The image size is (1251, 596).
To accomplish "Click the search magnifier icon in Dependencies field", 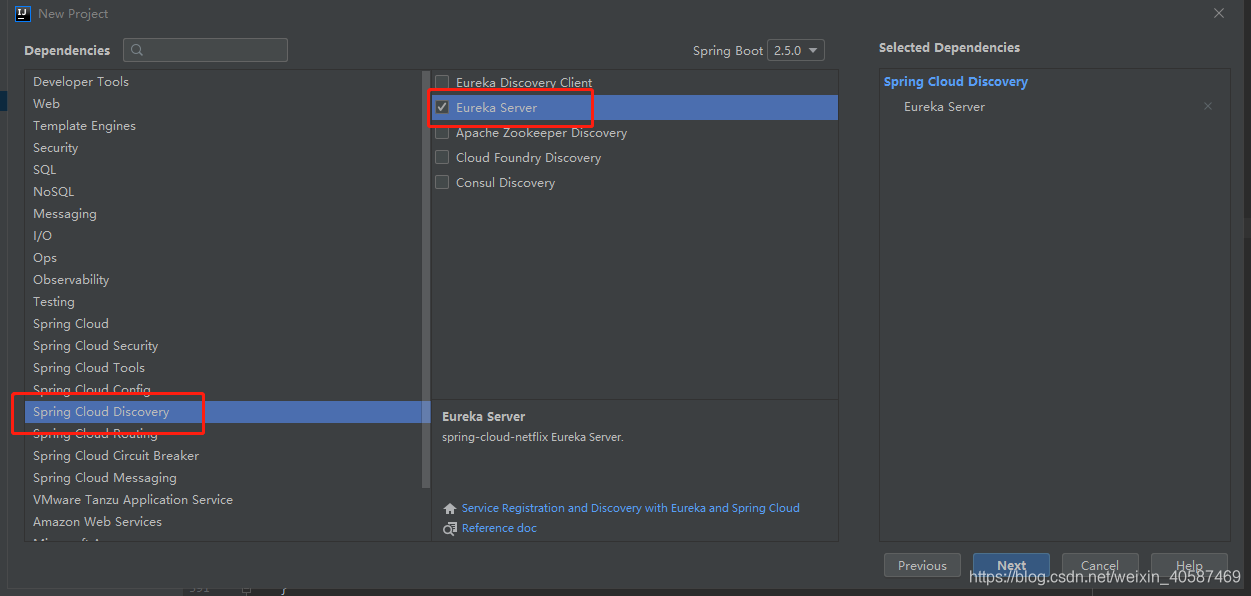I will pyautogui.click(x=137, y=50).
